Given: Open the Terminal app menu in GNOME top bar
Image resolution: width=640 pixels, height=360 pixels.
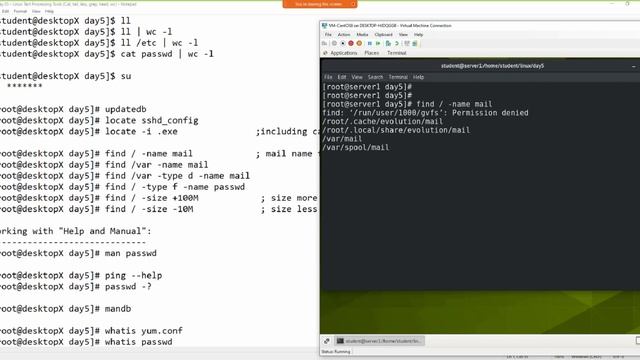Looking at the screenshot, I should pyautogui.click(x=397, y=53).
